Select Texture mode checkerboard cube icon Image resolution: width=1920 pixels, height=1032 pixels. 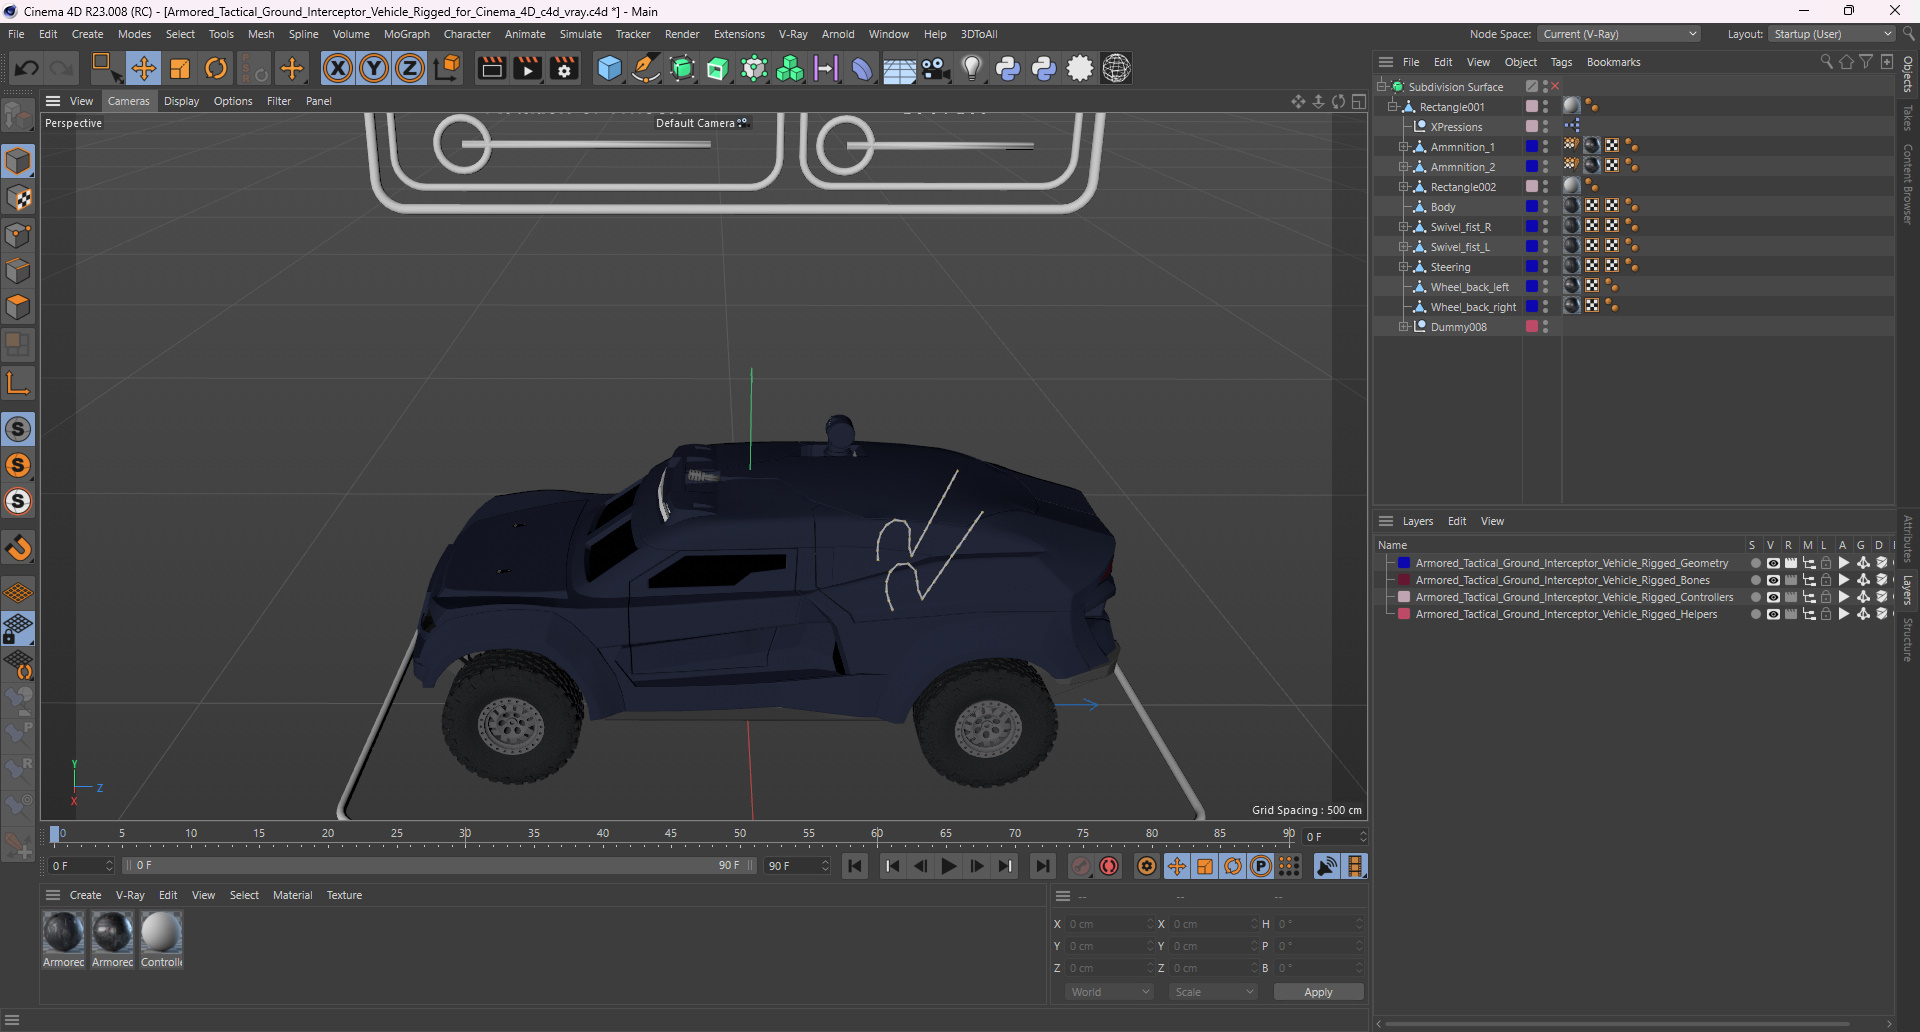tap(18, 198)
